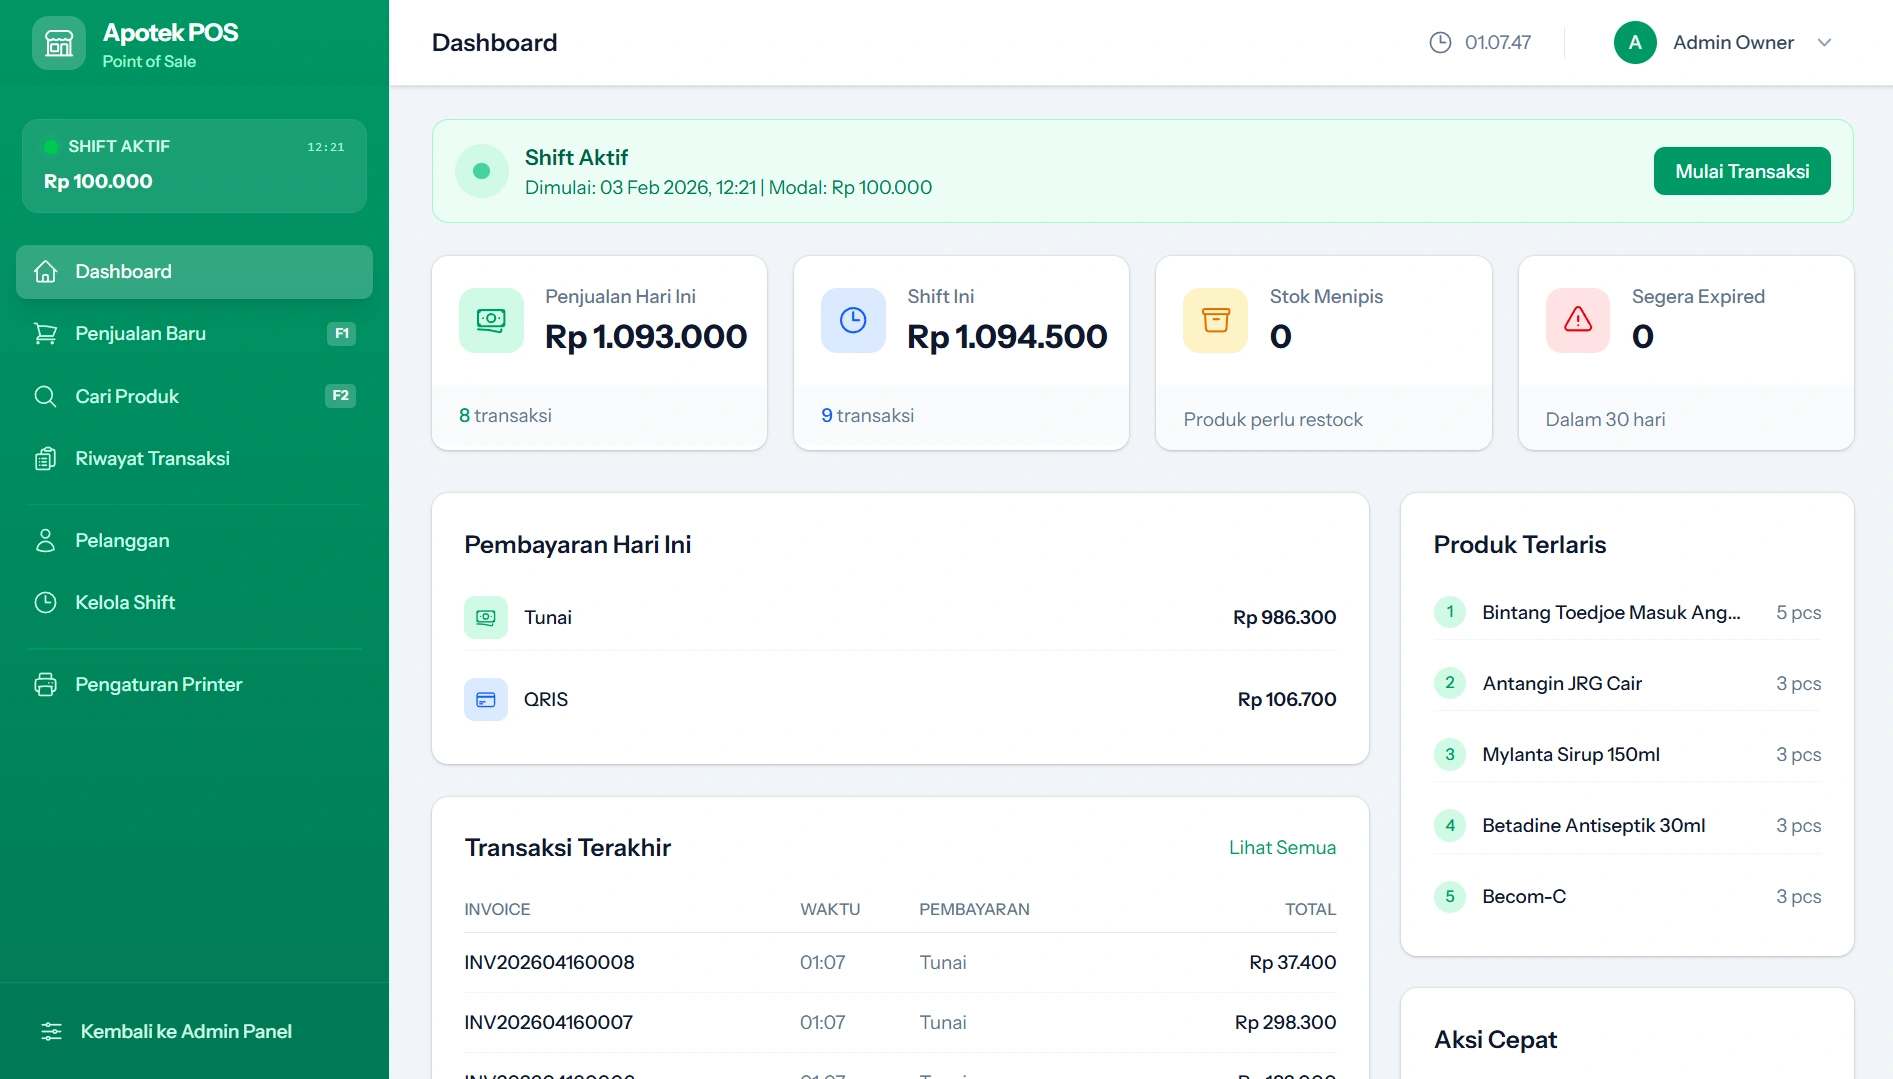Open Kelola Shift menu item

pyautogui.click(x=194, y=602)
